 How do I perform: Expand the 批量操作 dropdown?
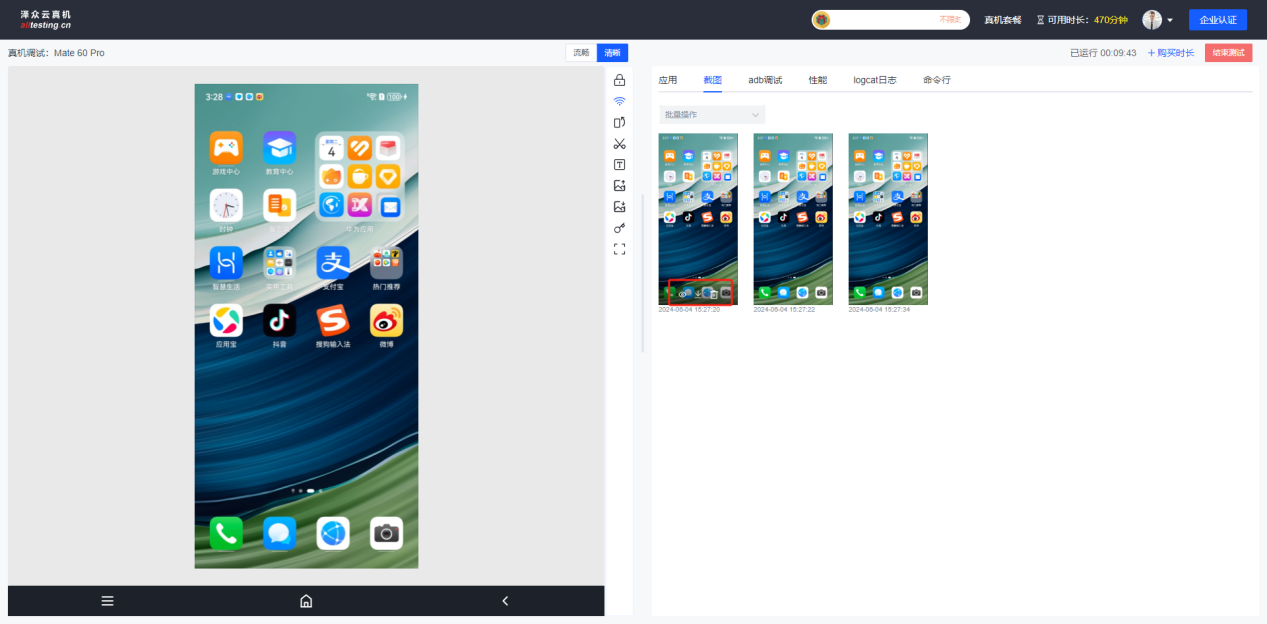point(711,115)
